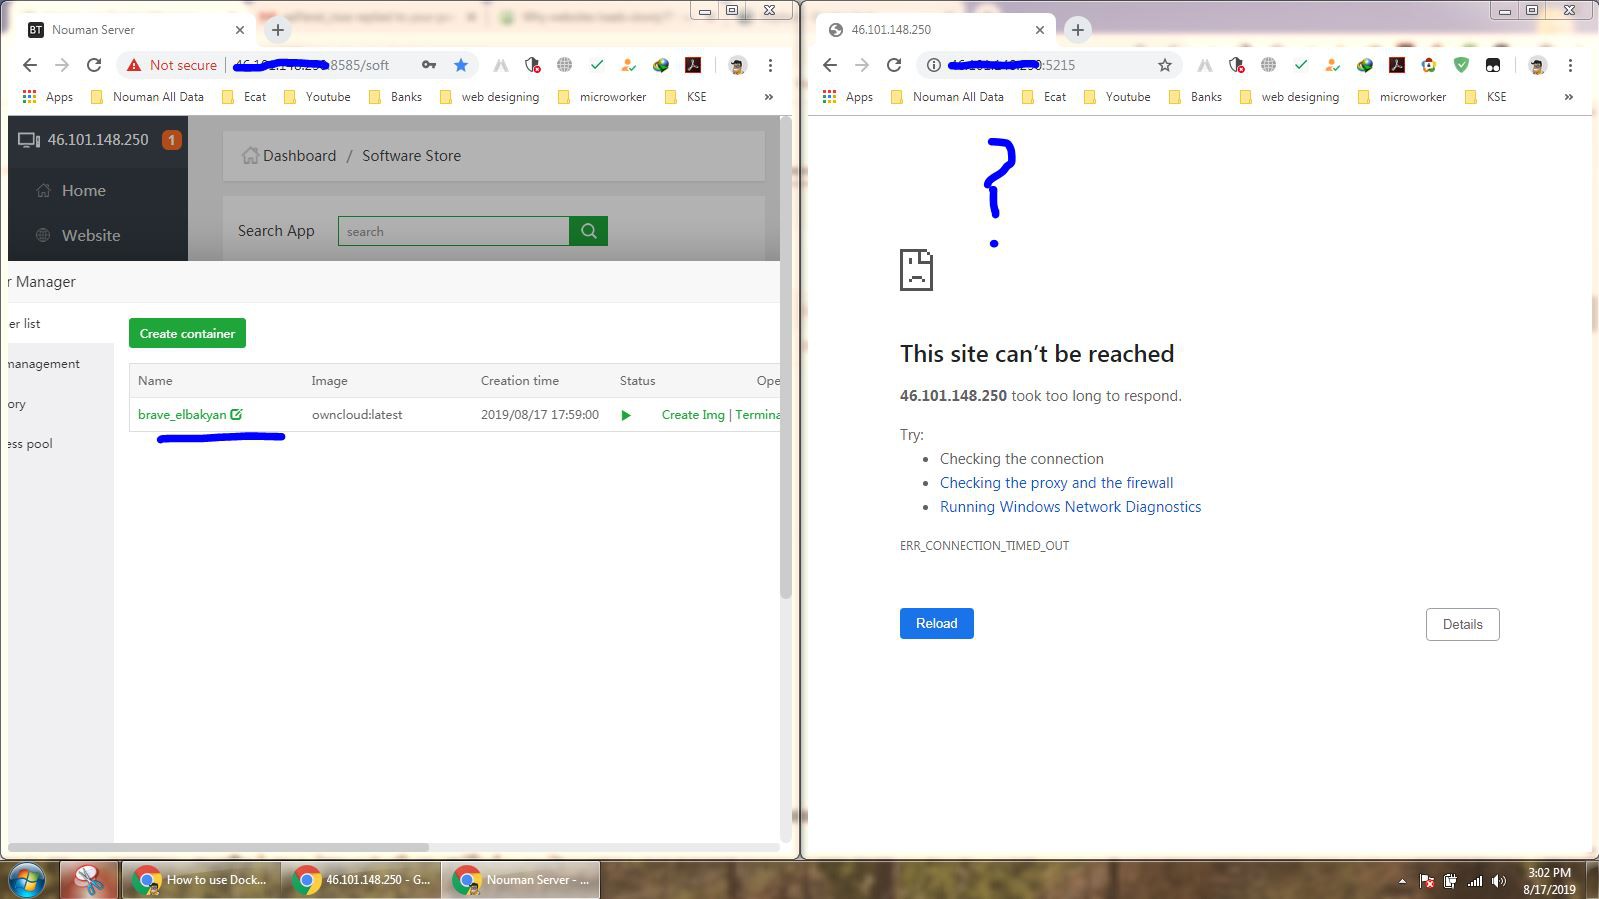Viewport: 1599px width, 899px height.
Task: Click the blue Reload button on error page
Action: click(937, 623)
